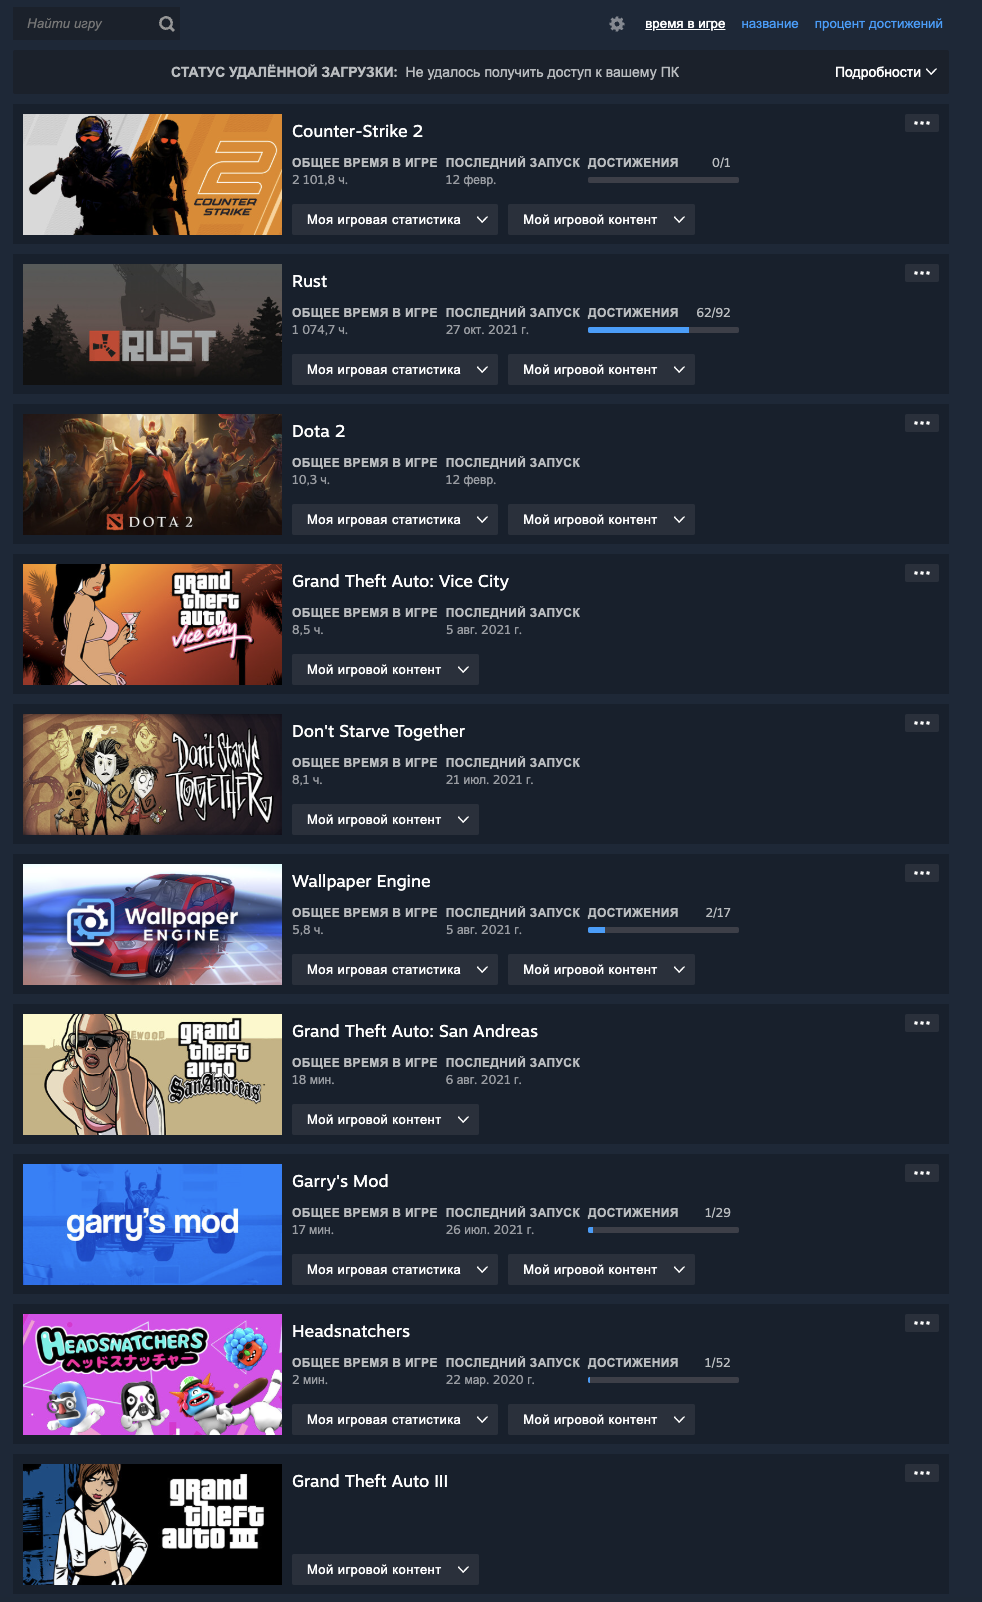Expand Мой игровой контент for Vice City
Viewport: 982px width, 1602px height.
pyautogui.click(x=385, y=670)
